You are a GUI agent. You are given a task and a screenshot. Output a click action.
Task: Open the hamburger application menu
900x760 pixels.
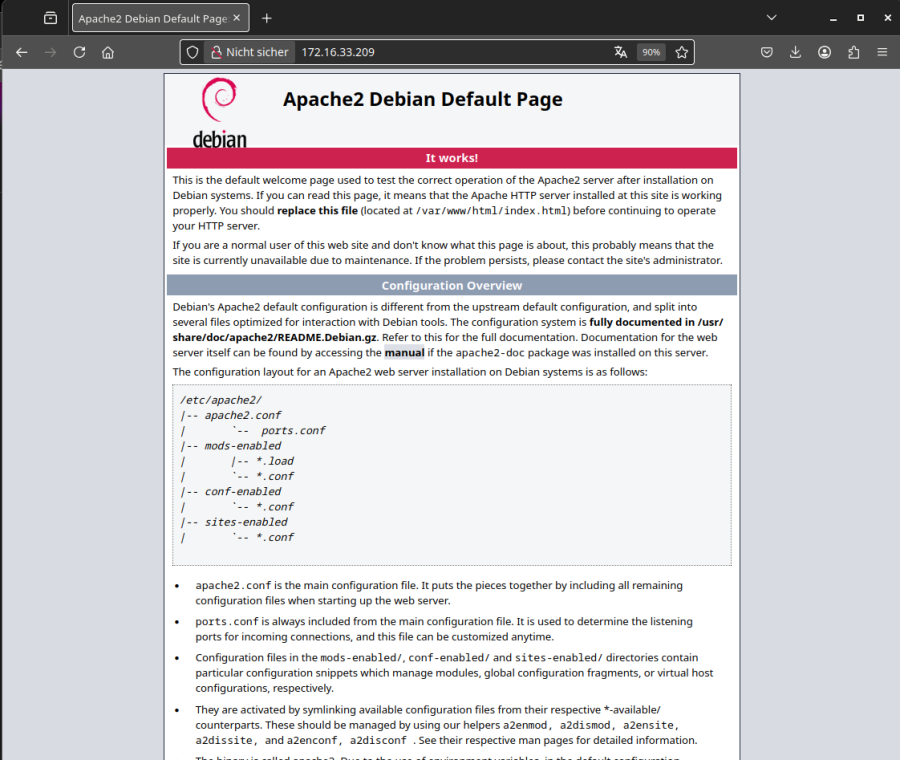point(882,51)
